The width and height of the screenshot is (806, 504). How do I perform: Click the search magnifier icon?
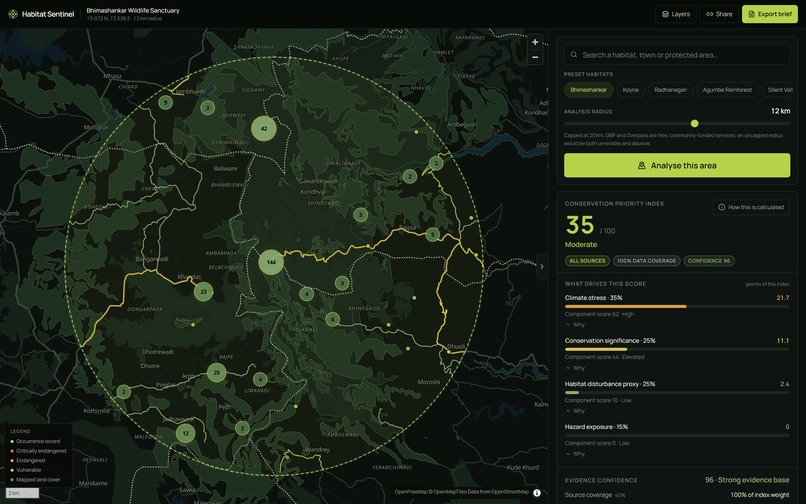574,55
